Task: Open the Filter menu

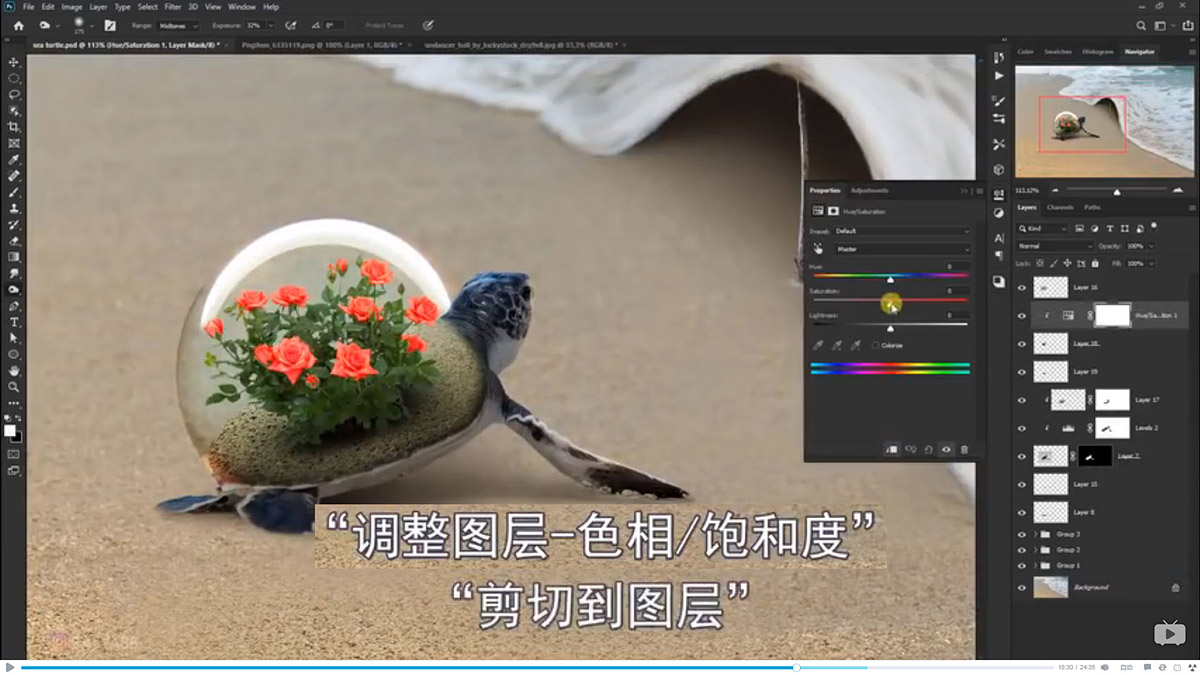Action: (174, 6)
